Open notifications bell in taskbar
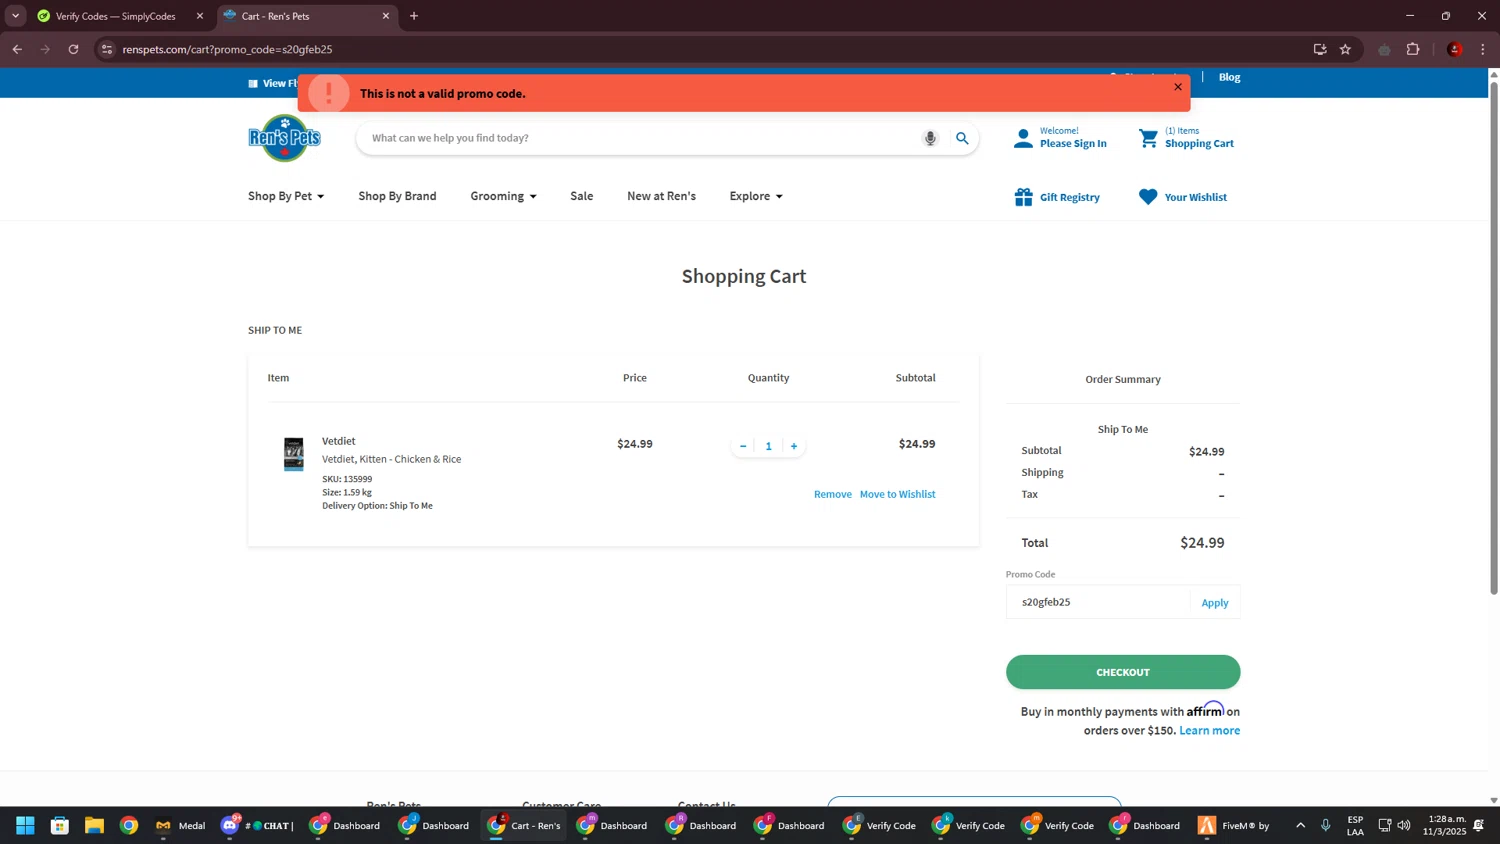The height and width of the screenshot is (844, 1500). click(1479, 825)
